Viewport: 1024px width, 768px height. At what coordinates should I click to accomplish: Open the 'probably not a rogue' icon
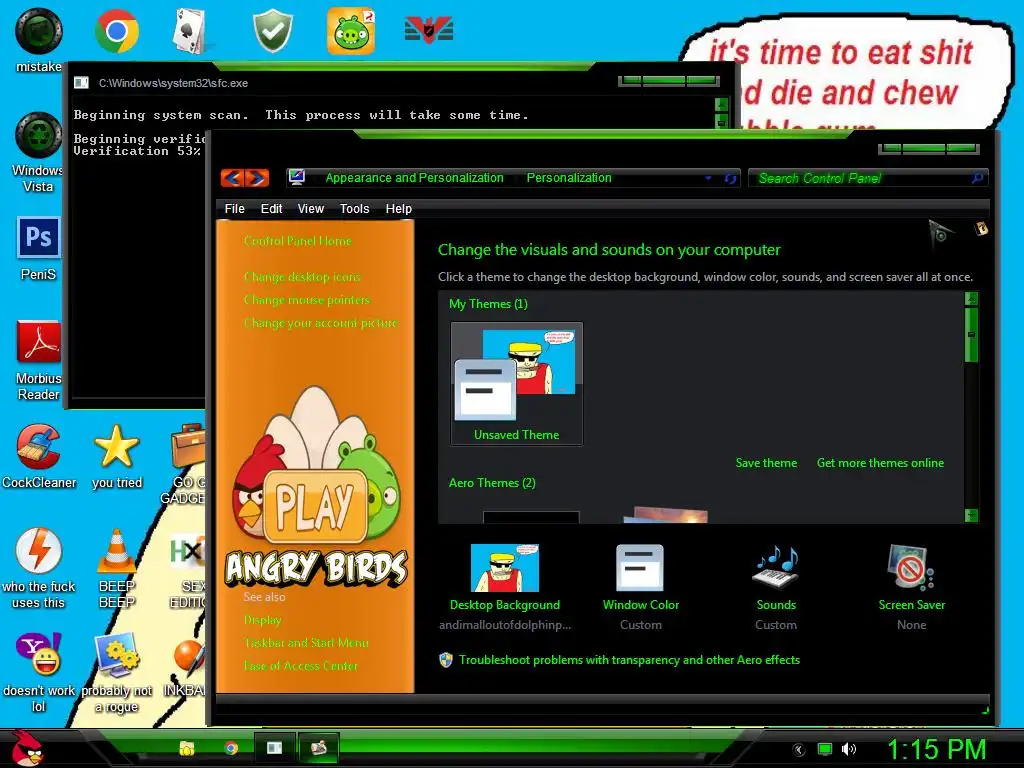[117, 673]
